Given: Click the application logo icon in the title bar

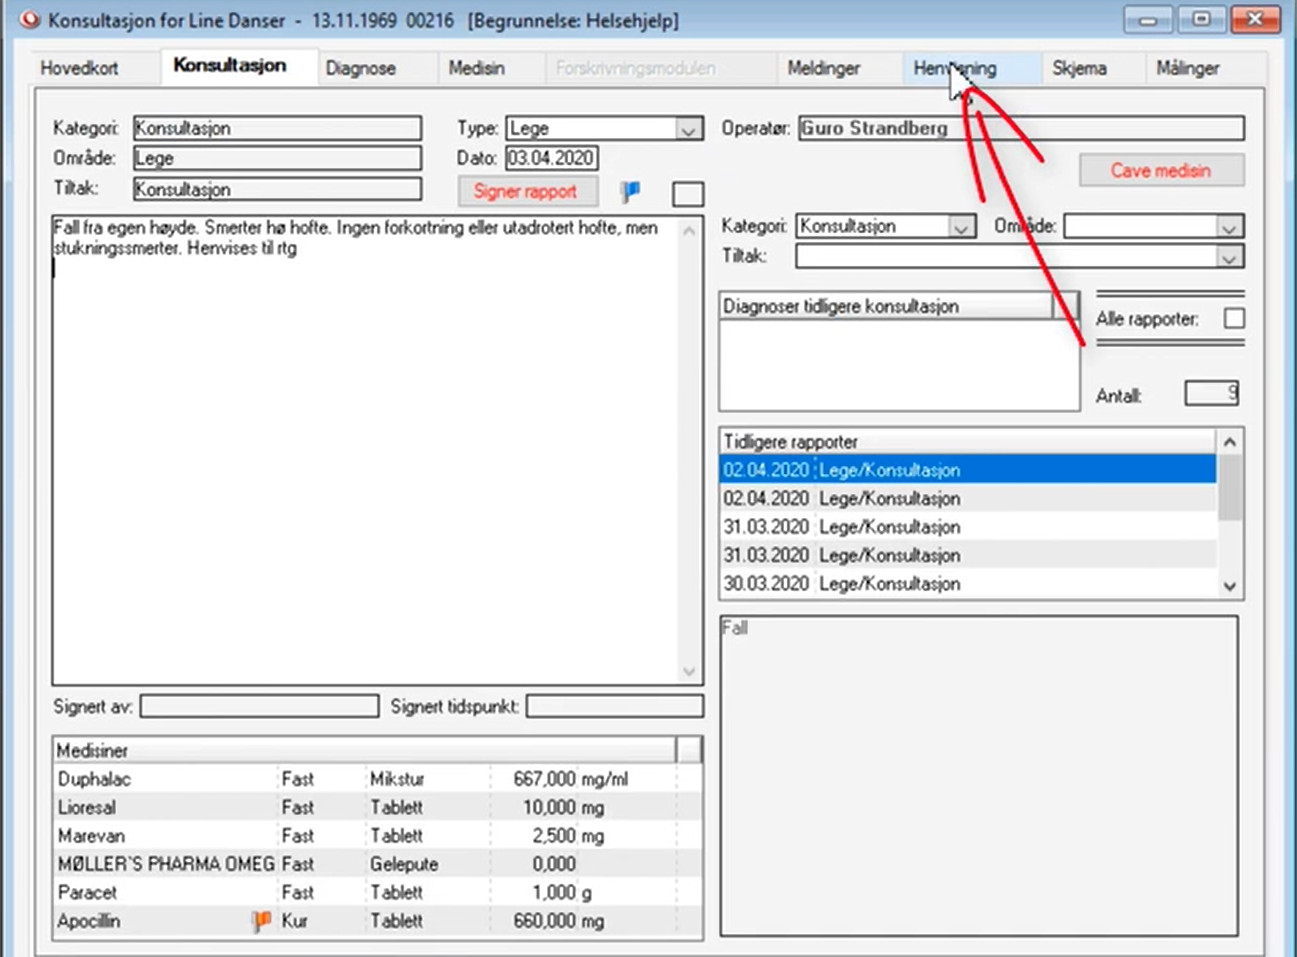Looking at the screenshot, I should [x=29, y=19].
